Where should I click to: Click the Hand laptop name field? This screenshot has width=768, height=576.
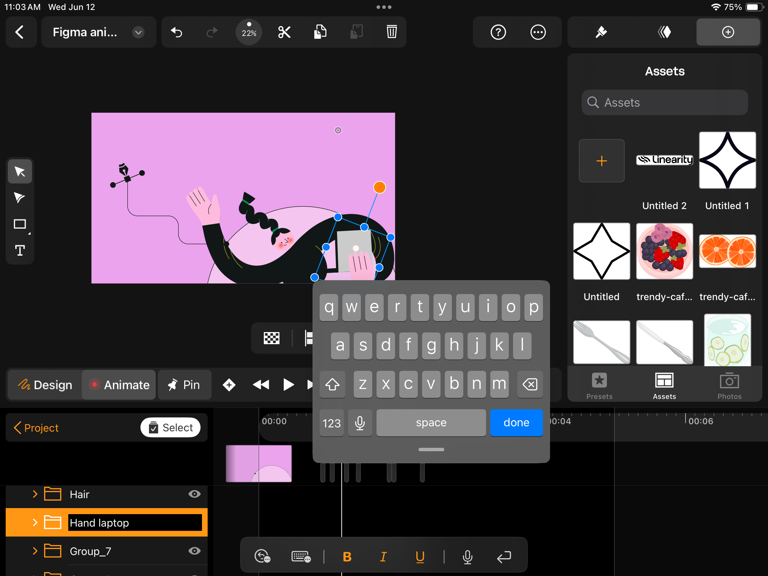click(x=135, y=523)
